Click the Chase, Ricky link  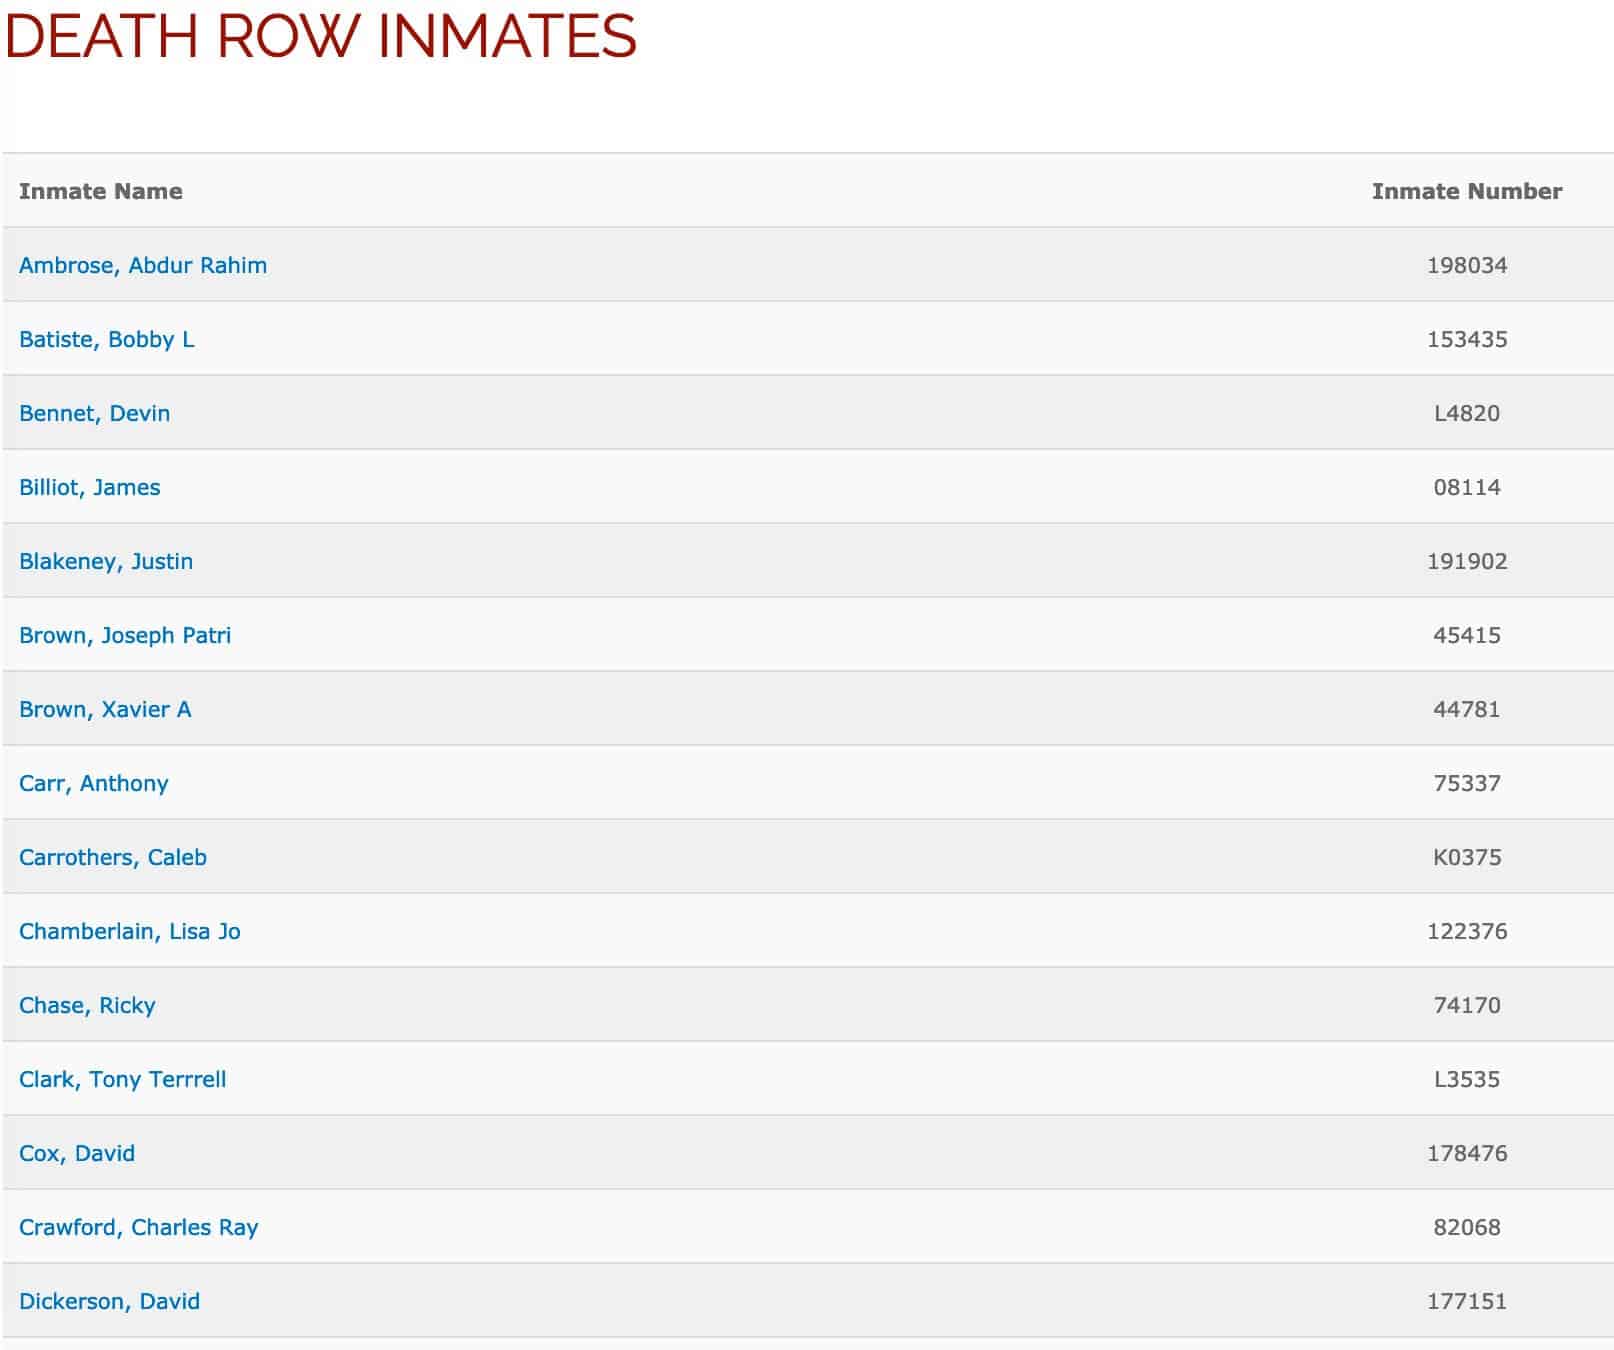tap(87, 1005)
